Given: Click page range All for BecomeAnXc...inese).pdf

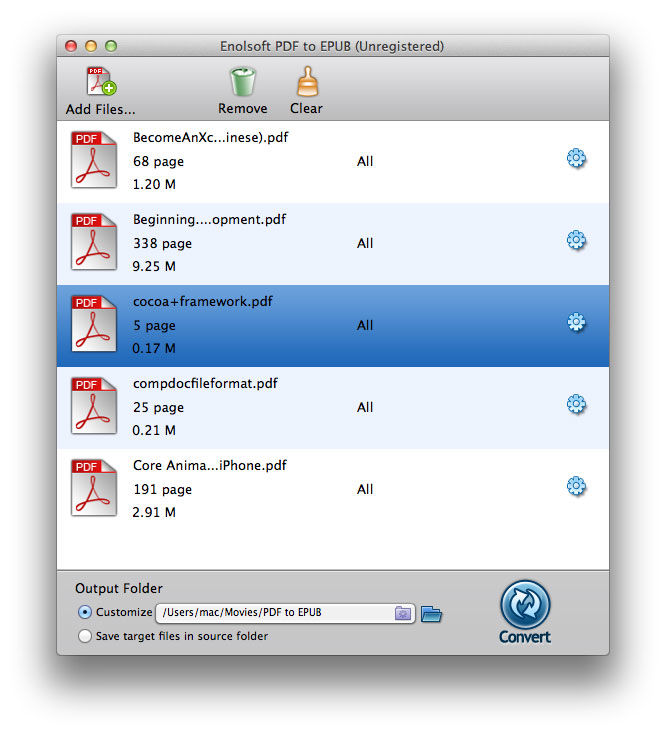Looking at the screenshot, I should point(365,161).
